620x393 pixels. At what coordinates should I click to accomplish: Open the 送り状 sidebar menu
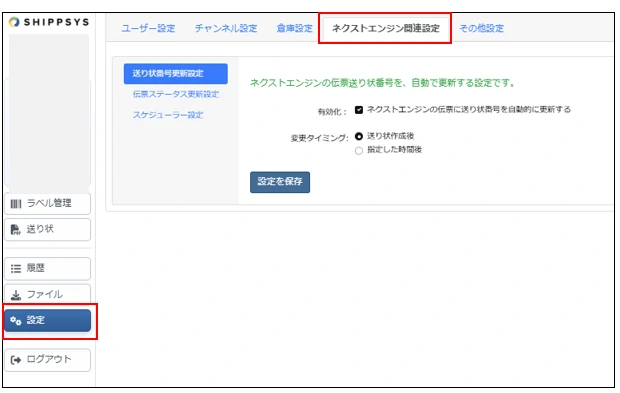(x=48, y=229)
